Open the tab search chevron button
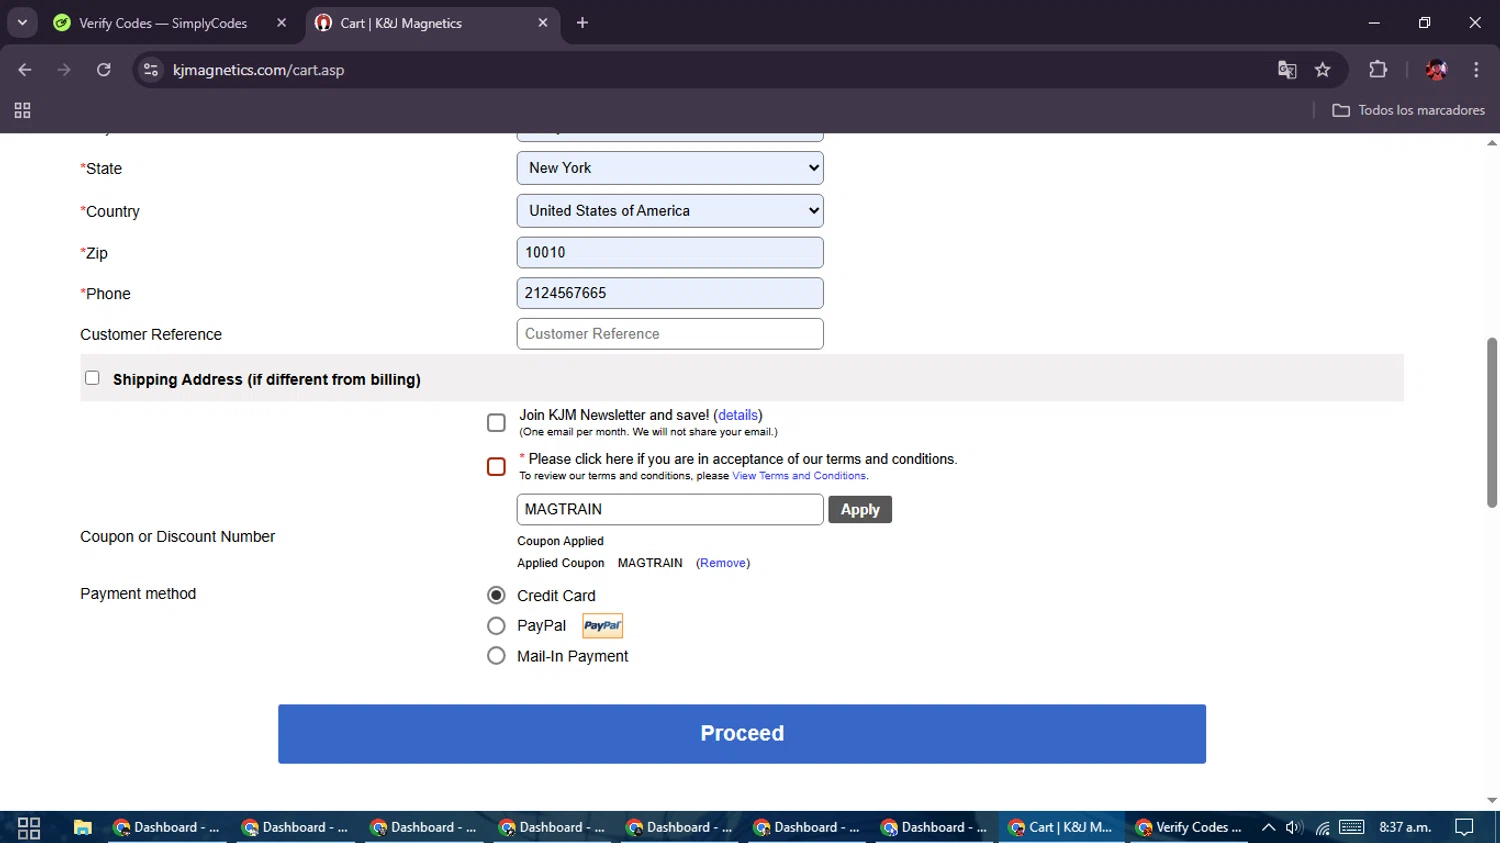The width and height of the screenshot is (1500, 843). 22,22
